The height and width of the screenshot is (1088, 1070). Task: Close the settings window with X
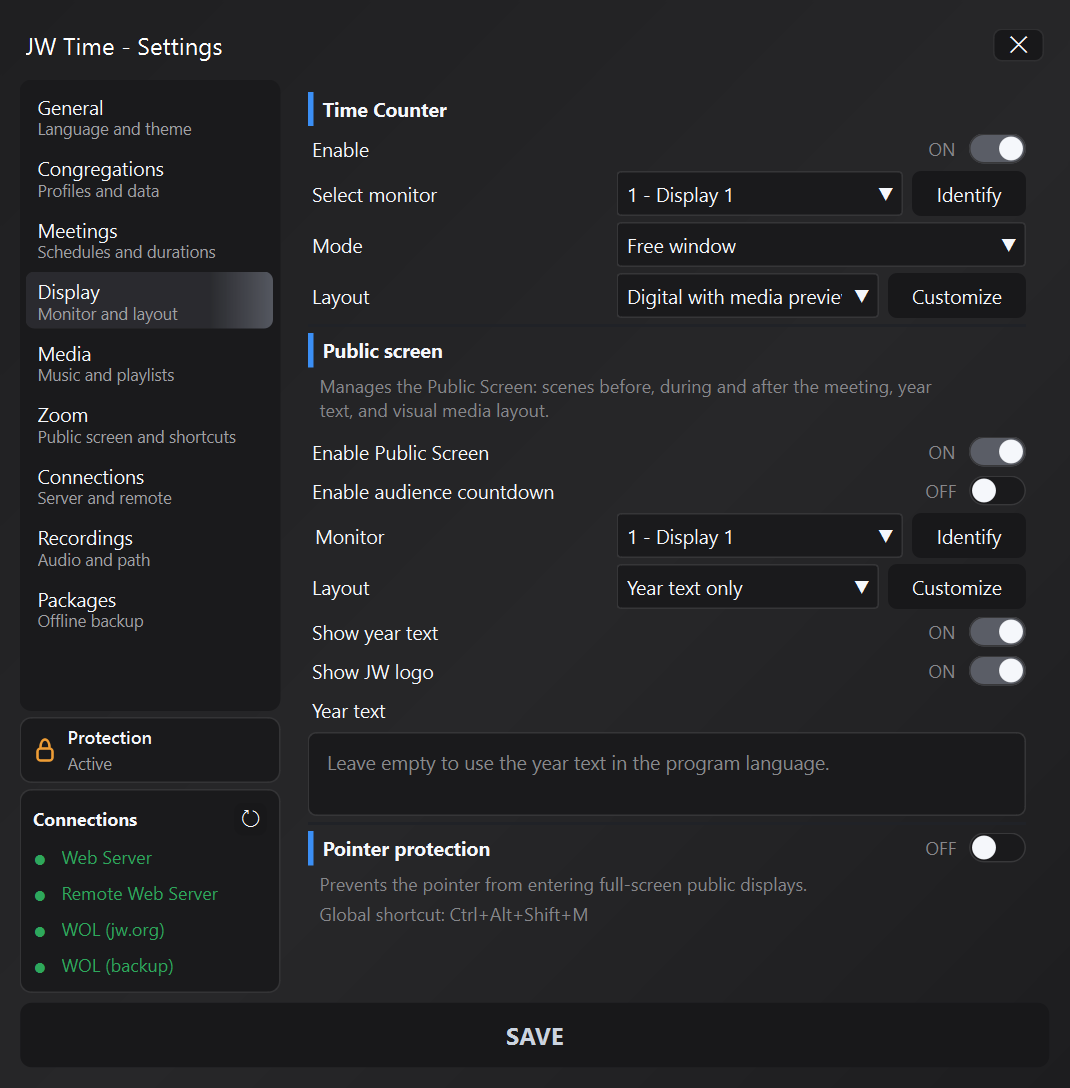[1018, 45]
